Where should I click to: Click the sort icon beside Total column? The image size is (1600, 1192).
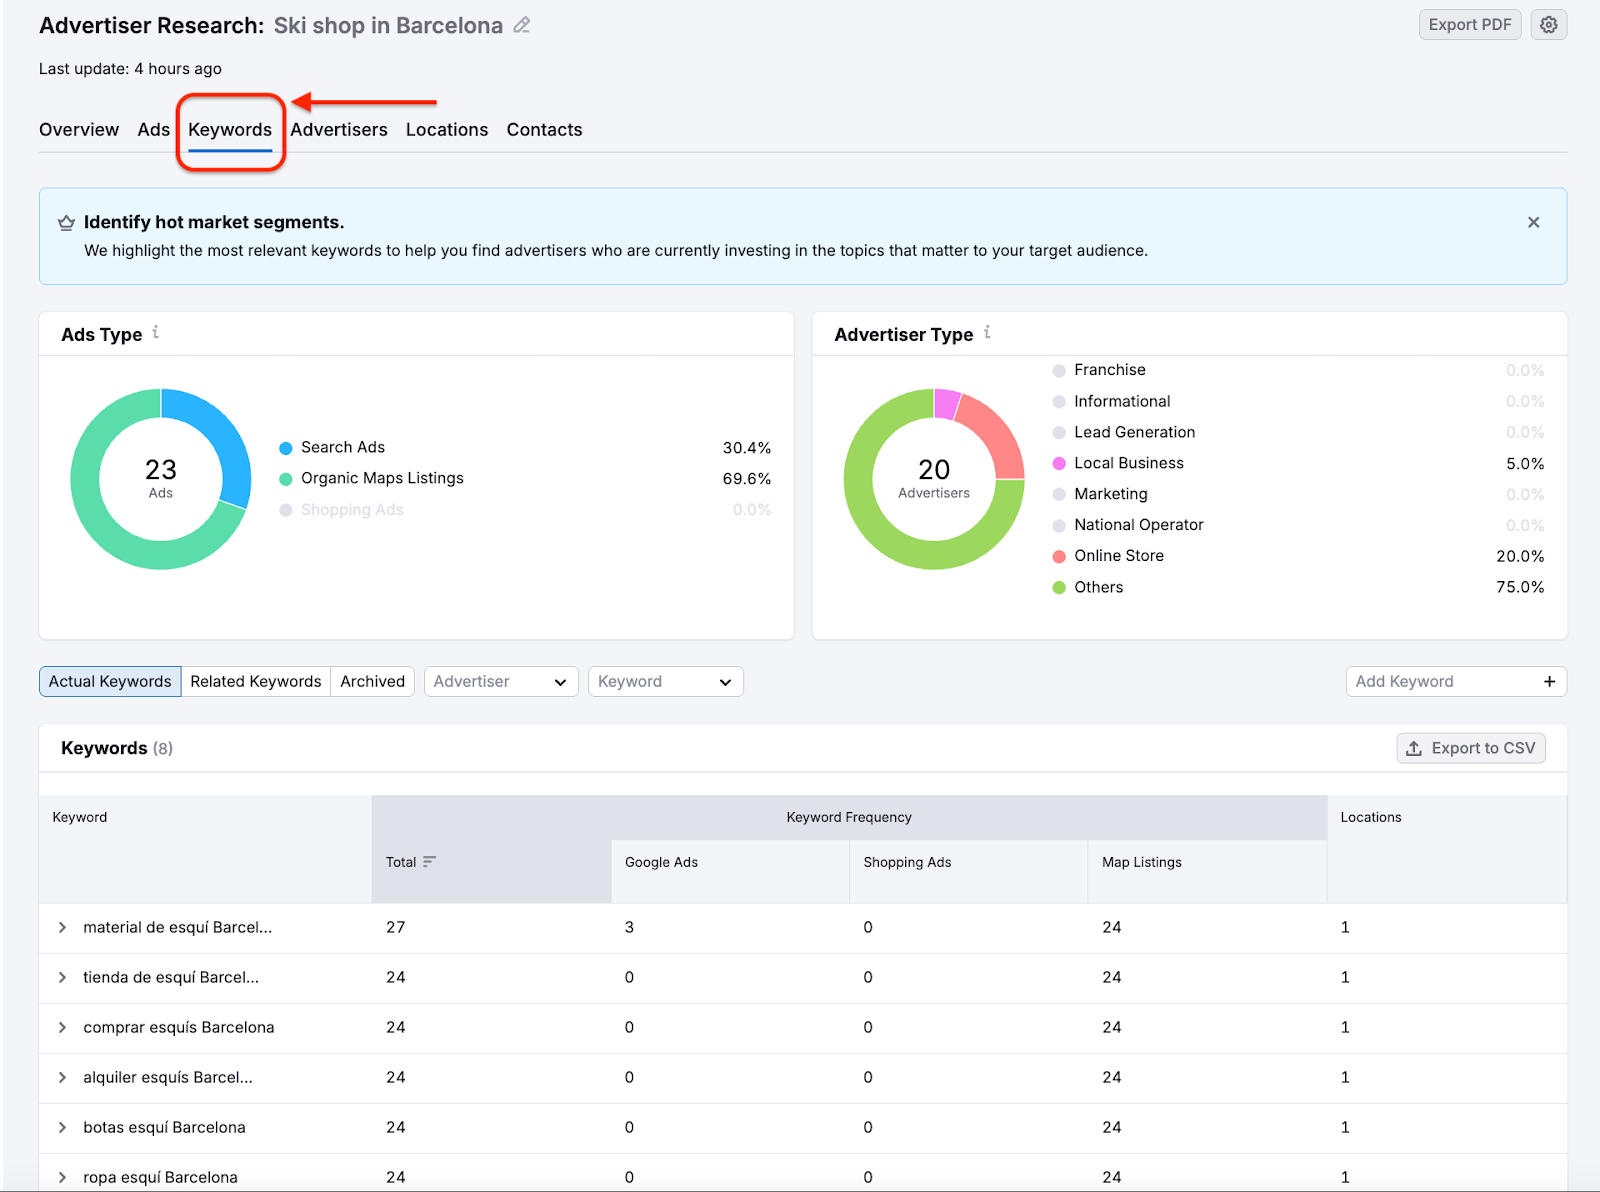pyautogui.click(x=430, y=861)
